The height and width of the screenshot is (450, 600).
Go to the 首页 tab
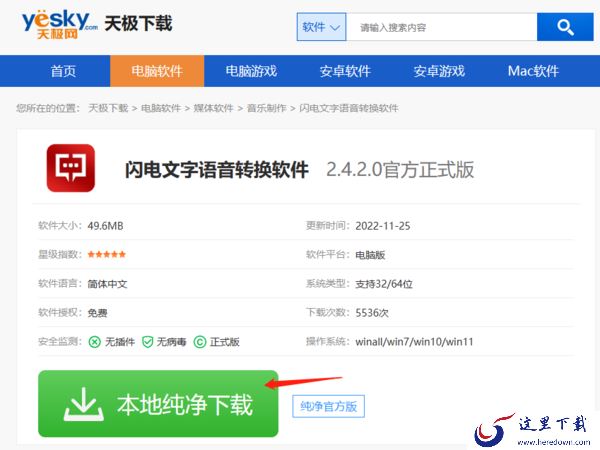click(64, 71)
